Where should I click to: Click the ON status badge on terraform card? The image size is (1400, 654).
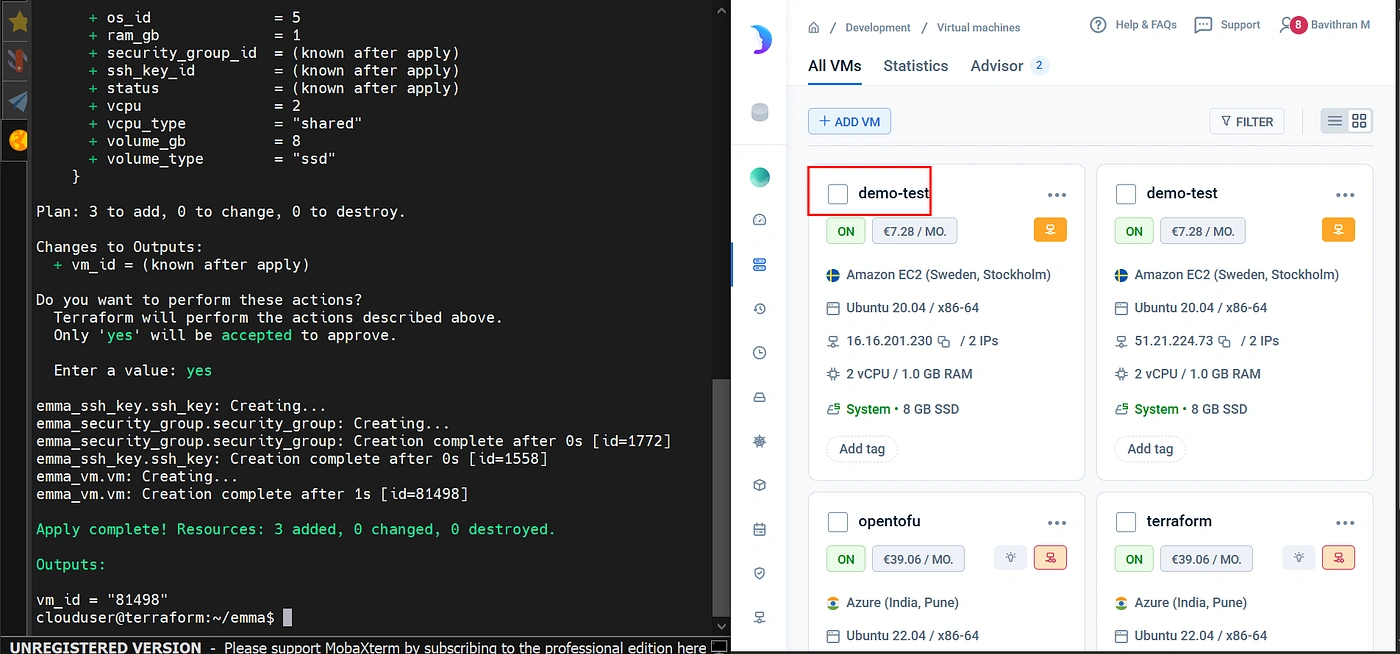1134,559
